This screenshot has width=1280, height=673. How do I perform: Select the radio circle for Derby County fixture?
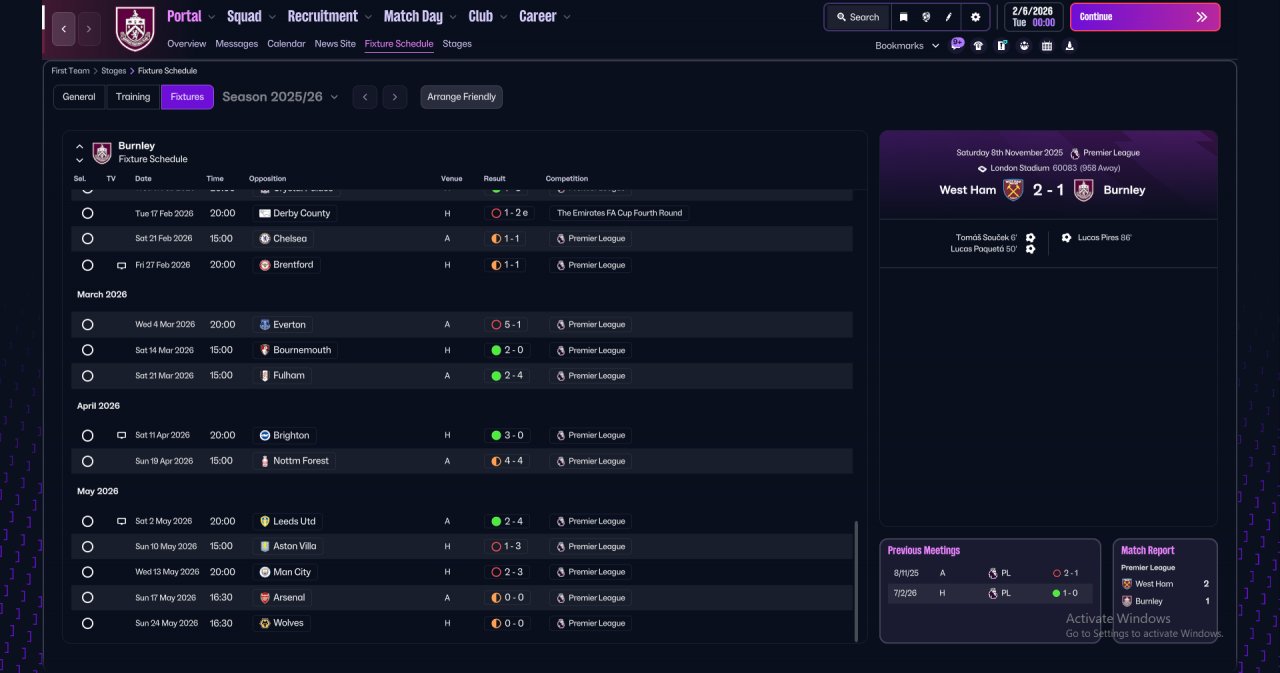(87, 213)
